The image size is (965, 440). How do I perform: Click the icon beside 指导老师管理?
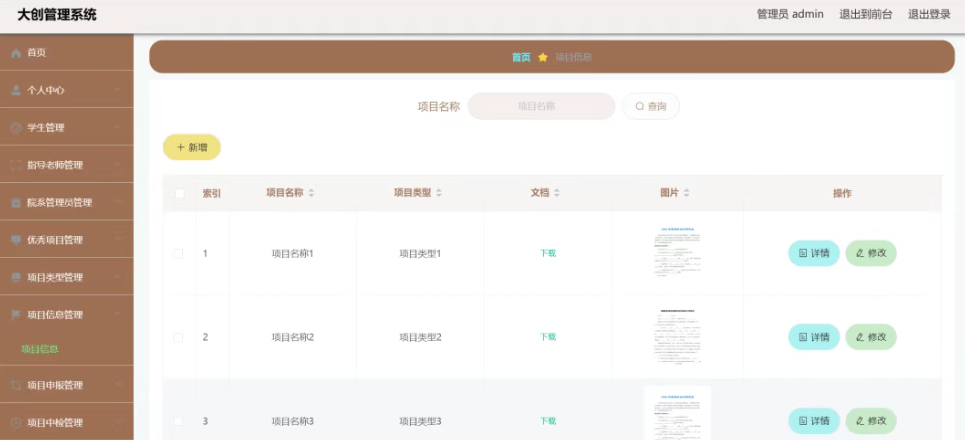click(x=17, y=165)
